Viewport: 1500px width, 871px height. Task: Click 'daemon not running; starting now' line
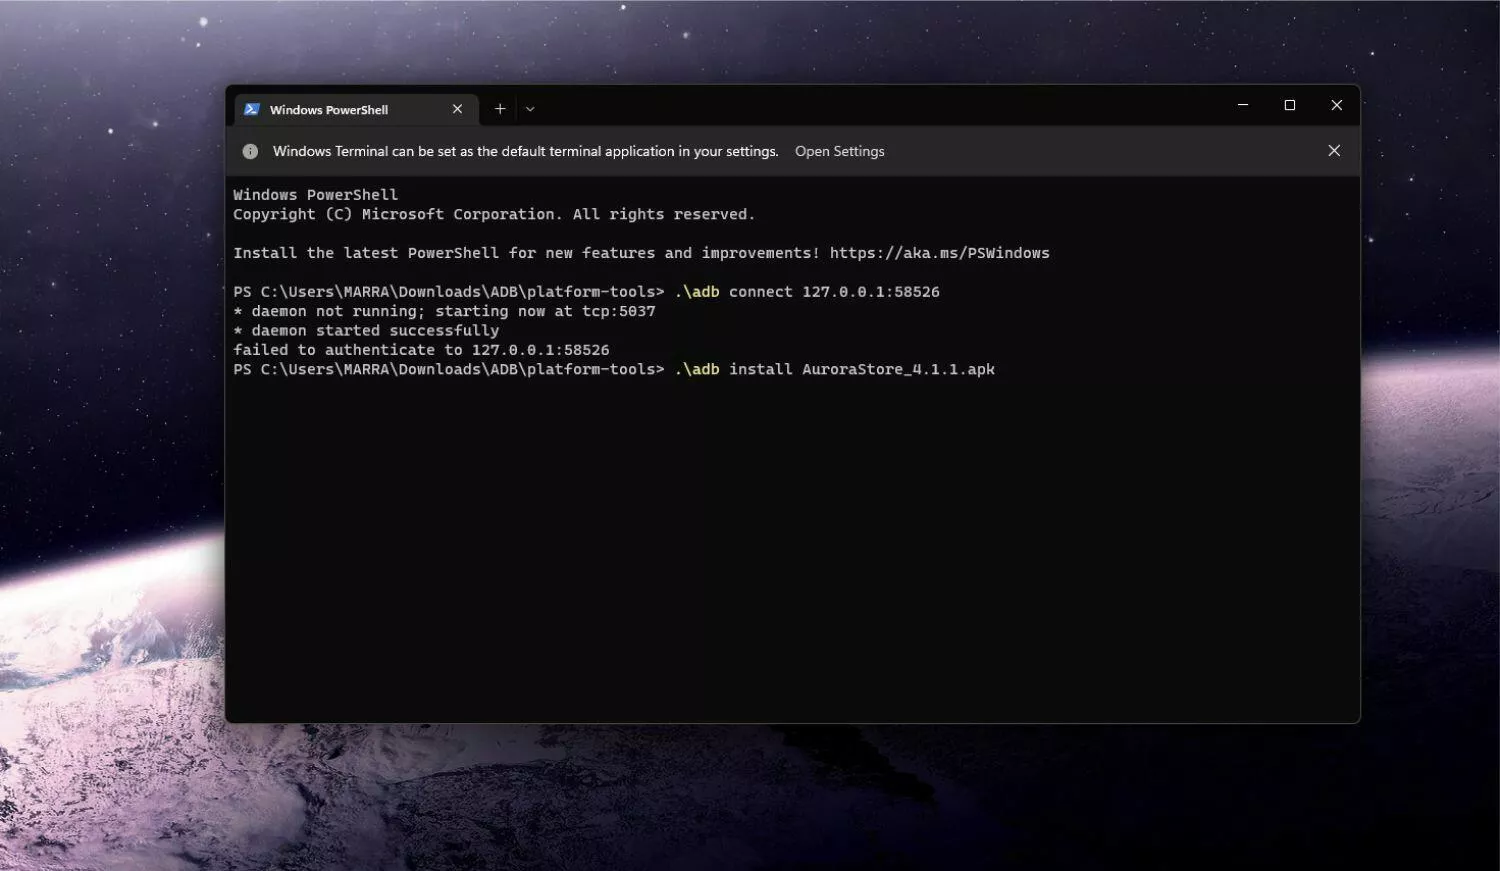pyautogui.click(x=444, y=311)
